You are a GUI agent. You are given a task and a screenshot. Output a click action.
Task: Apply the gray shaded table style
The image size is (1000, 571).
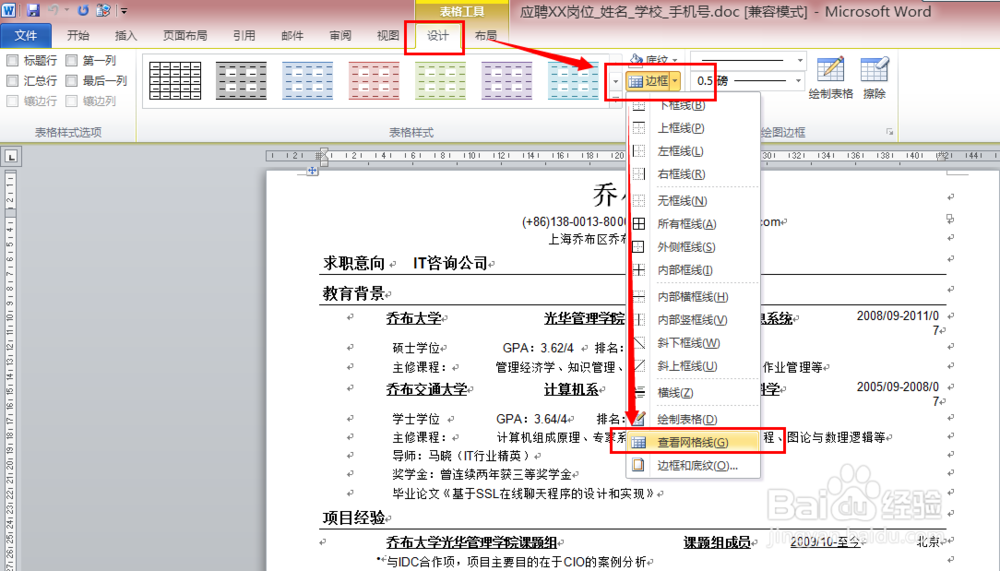pos(241,81)
